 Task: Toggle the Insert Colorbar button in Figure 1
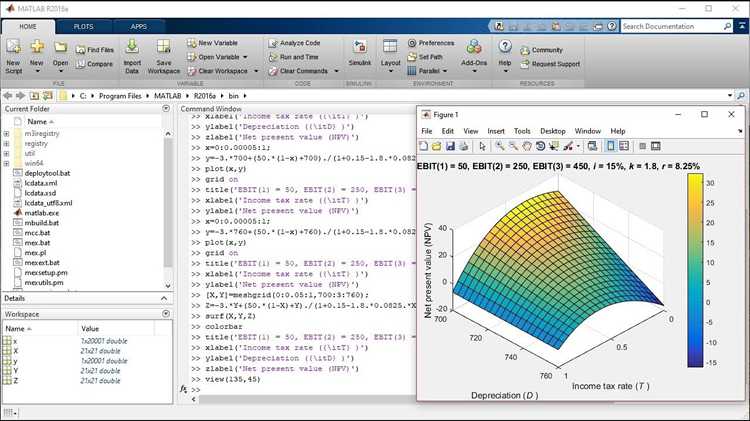(611, 146)
